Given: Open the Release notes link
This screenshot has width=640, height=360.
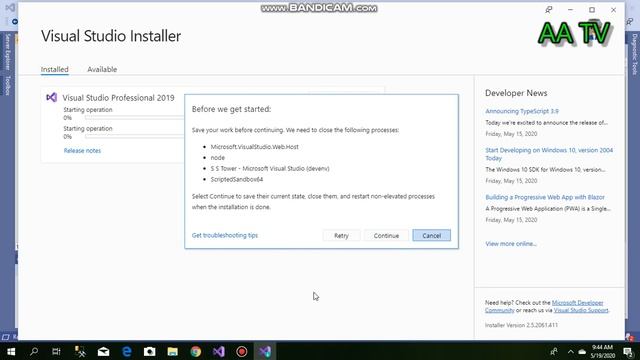Looking at the screenshot, I should (82, 151).
